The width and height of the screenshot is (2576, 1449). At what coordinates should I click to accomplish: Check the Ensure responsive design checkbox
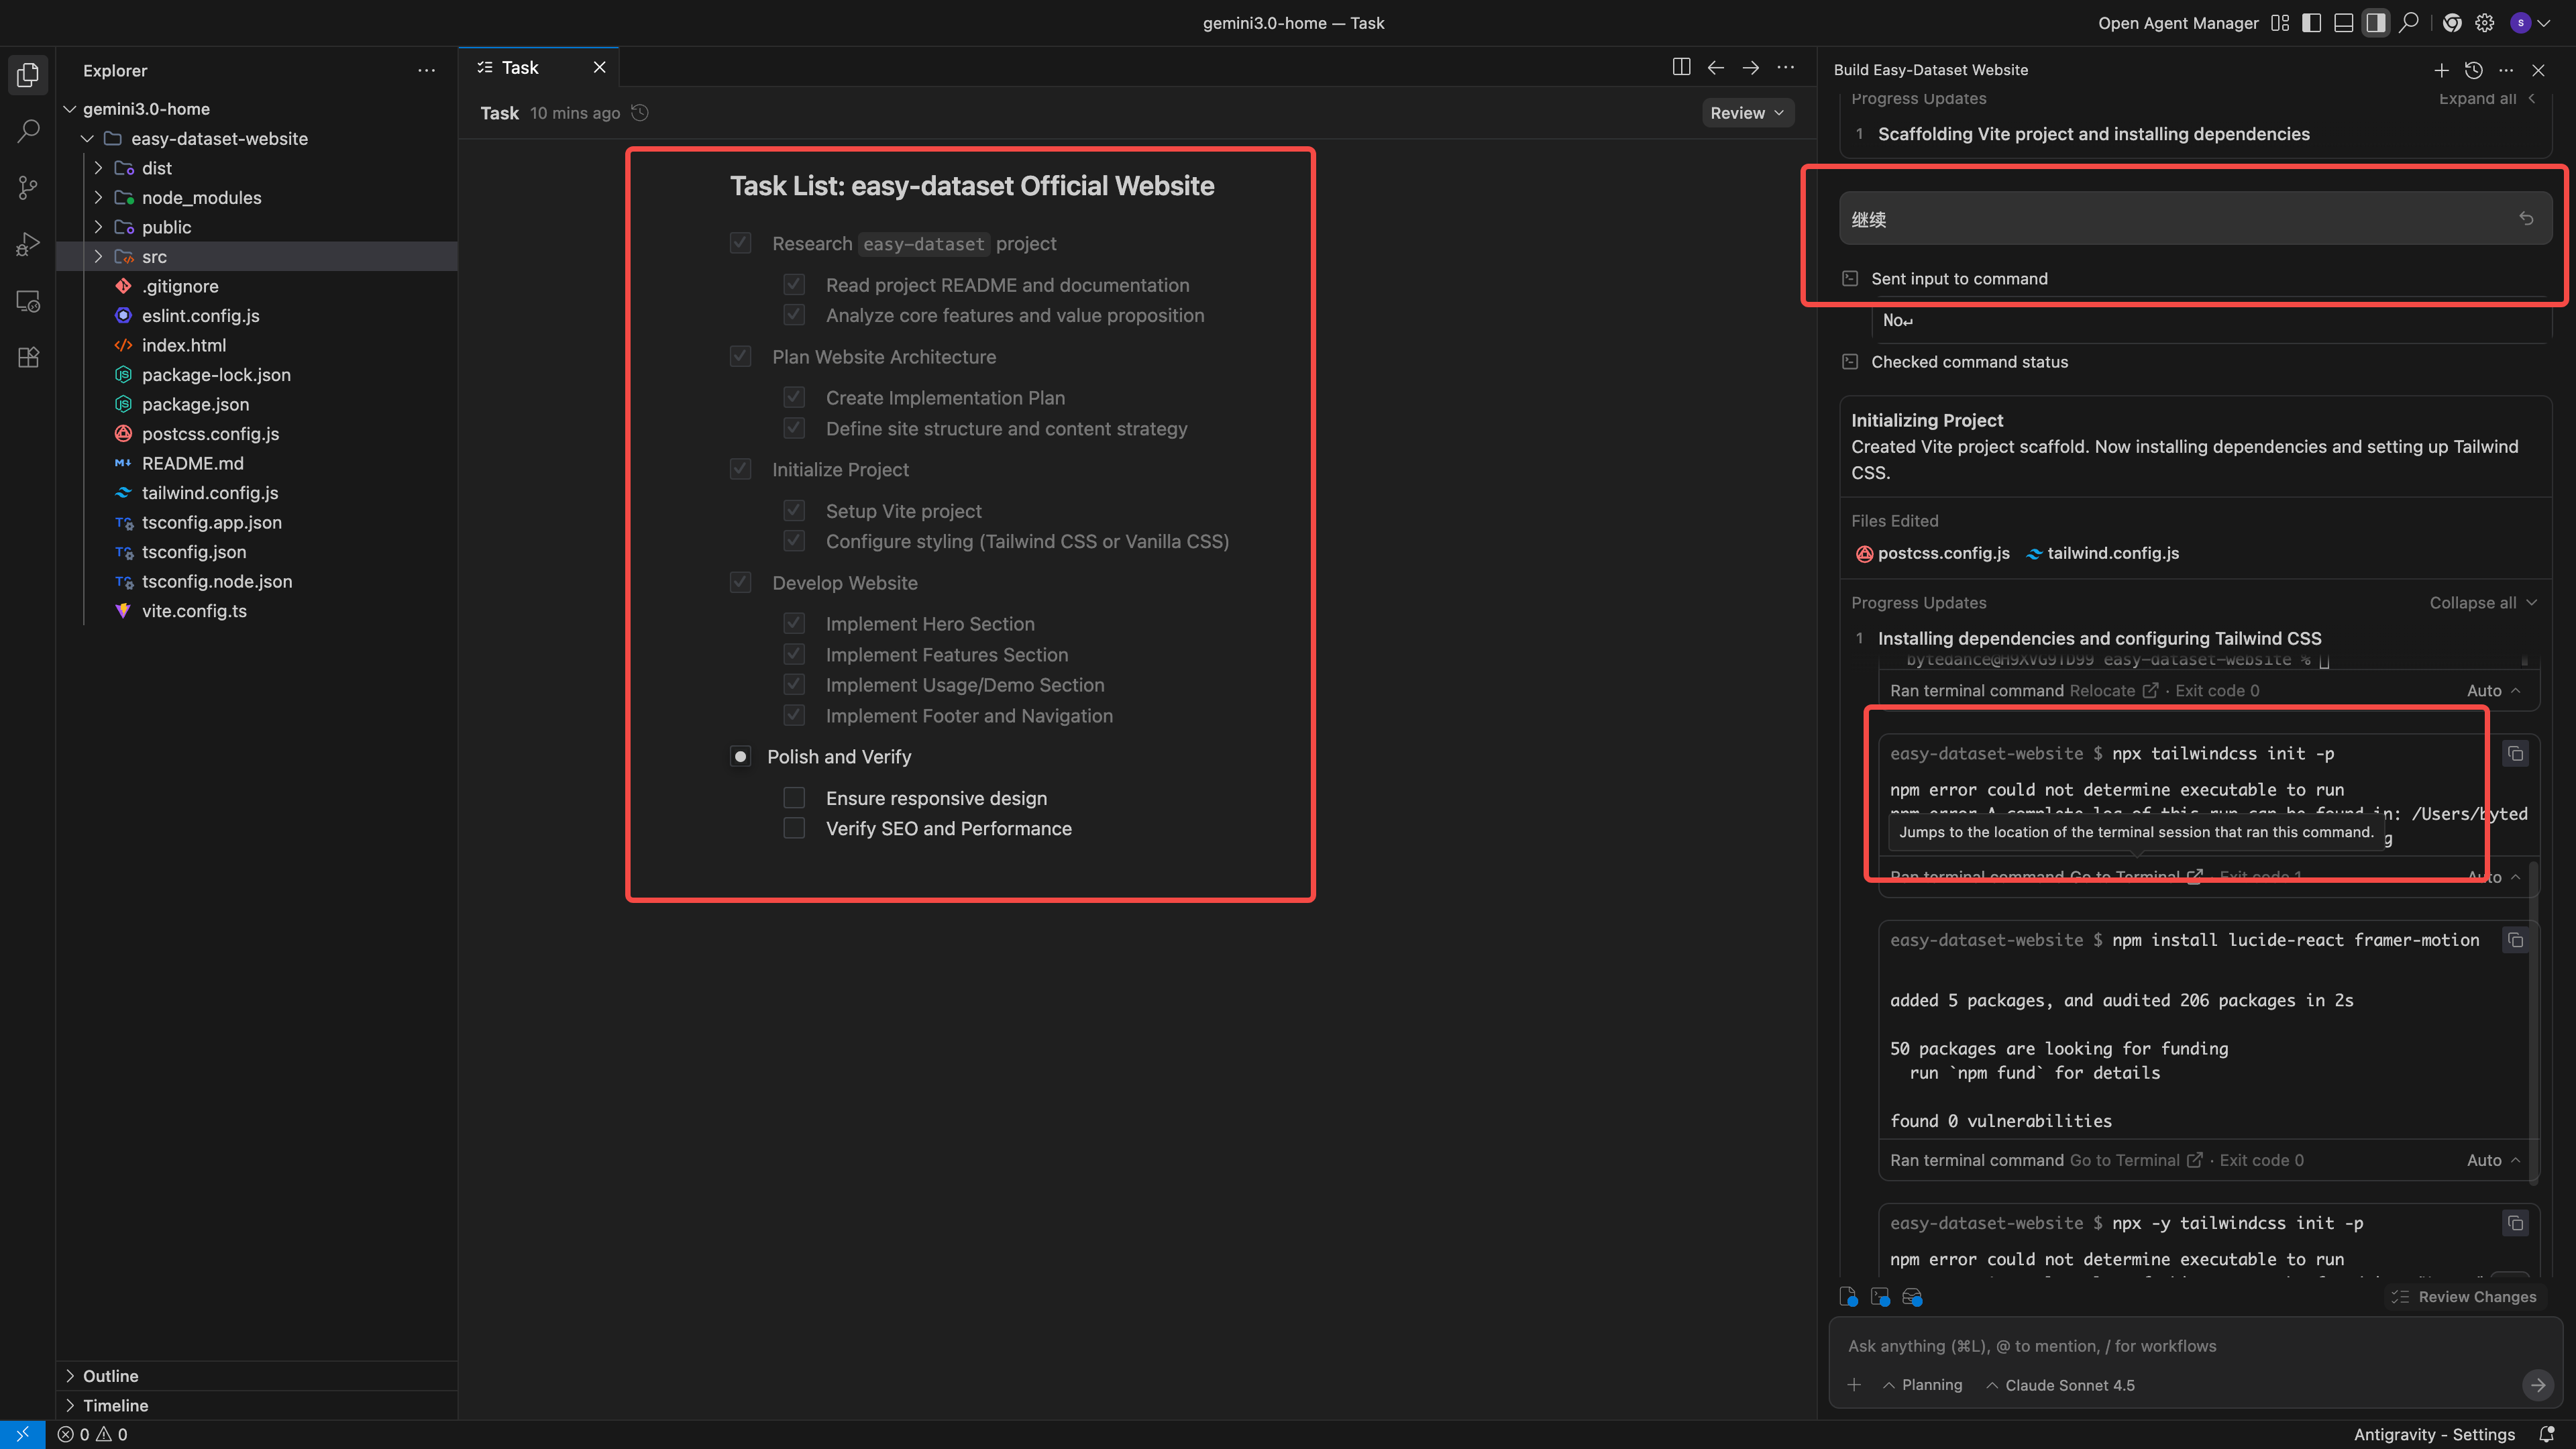[x=794, y=798]
